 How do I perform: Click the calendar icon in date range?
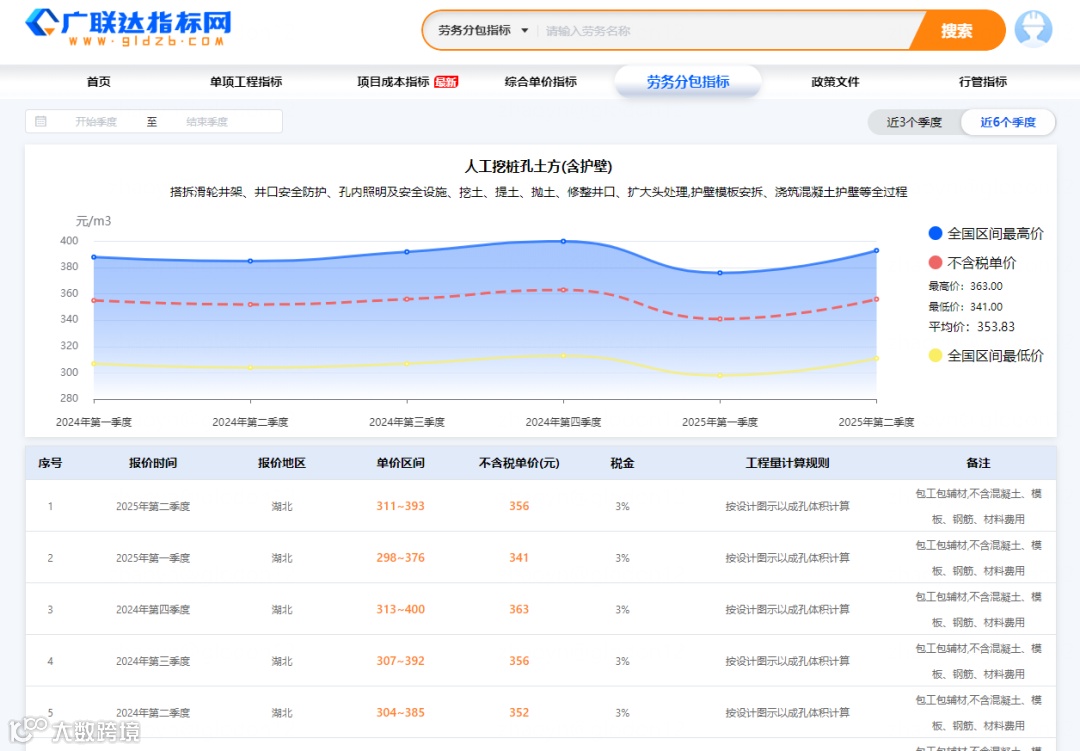pos(41,121)
